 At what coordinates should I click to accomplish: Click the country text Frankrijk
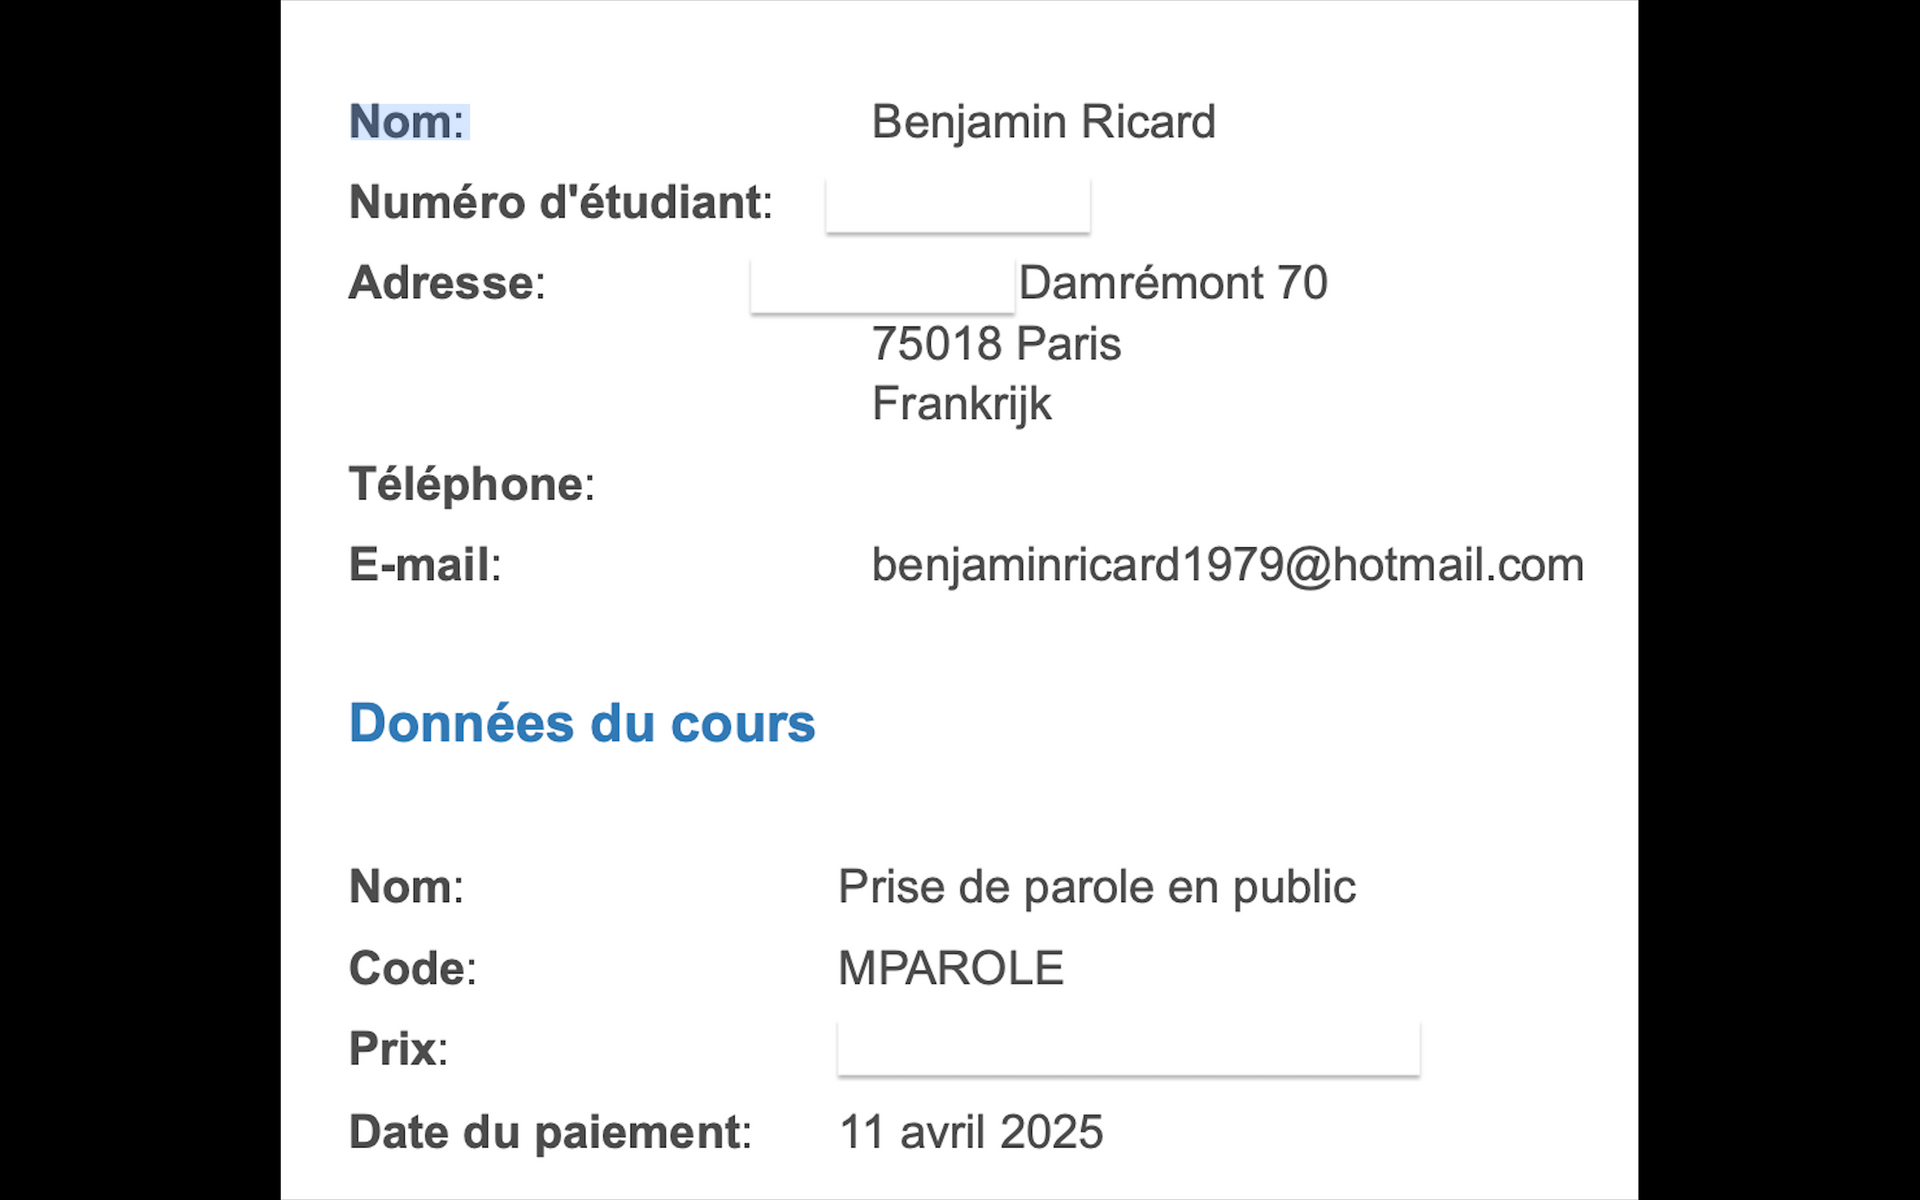pyautogui.click(x=961, y=404)
